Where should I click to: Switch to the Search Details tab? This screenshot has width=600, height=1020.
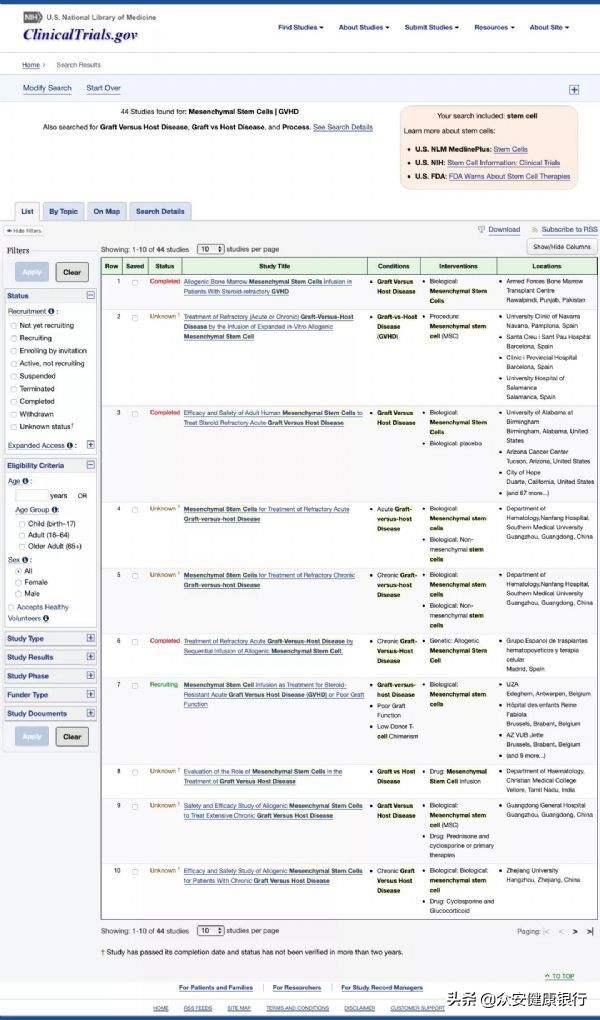tap(160, 211)
